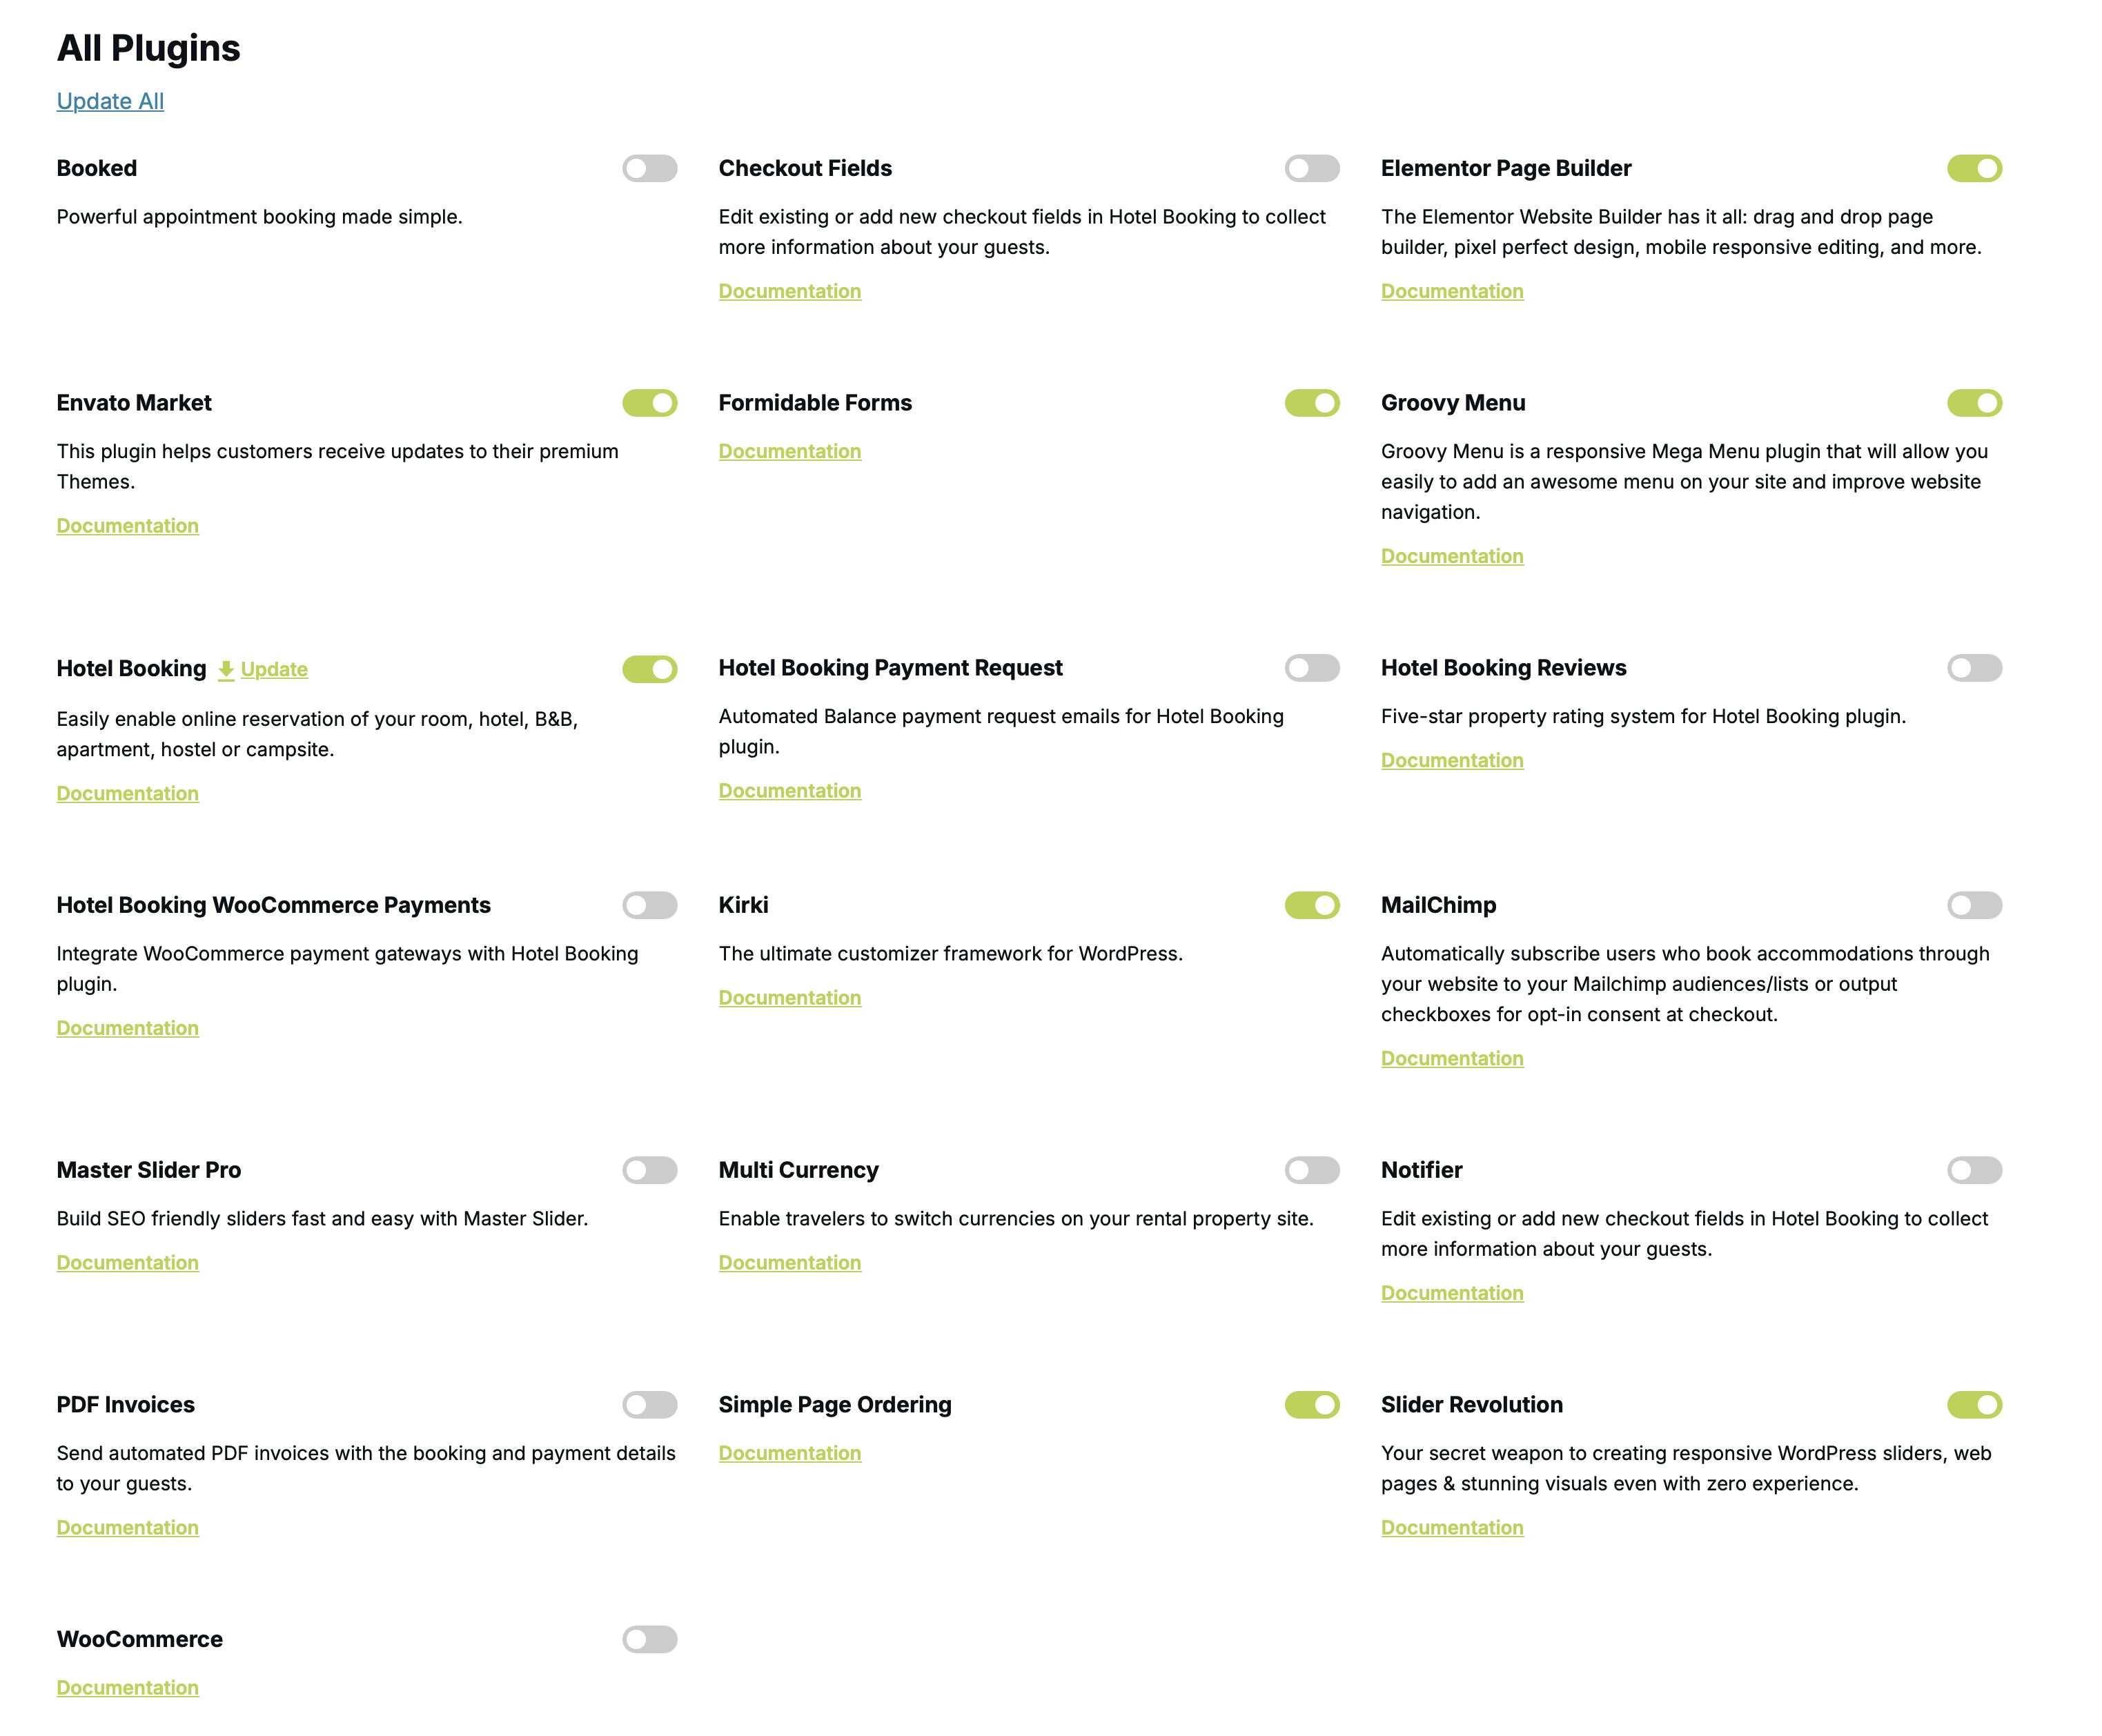Toggle off the Kirki plugin
Viewport: 2102px width, 1736px height.
pos(1312,905)
